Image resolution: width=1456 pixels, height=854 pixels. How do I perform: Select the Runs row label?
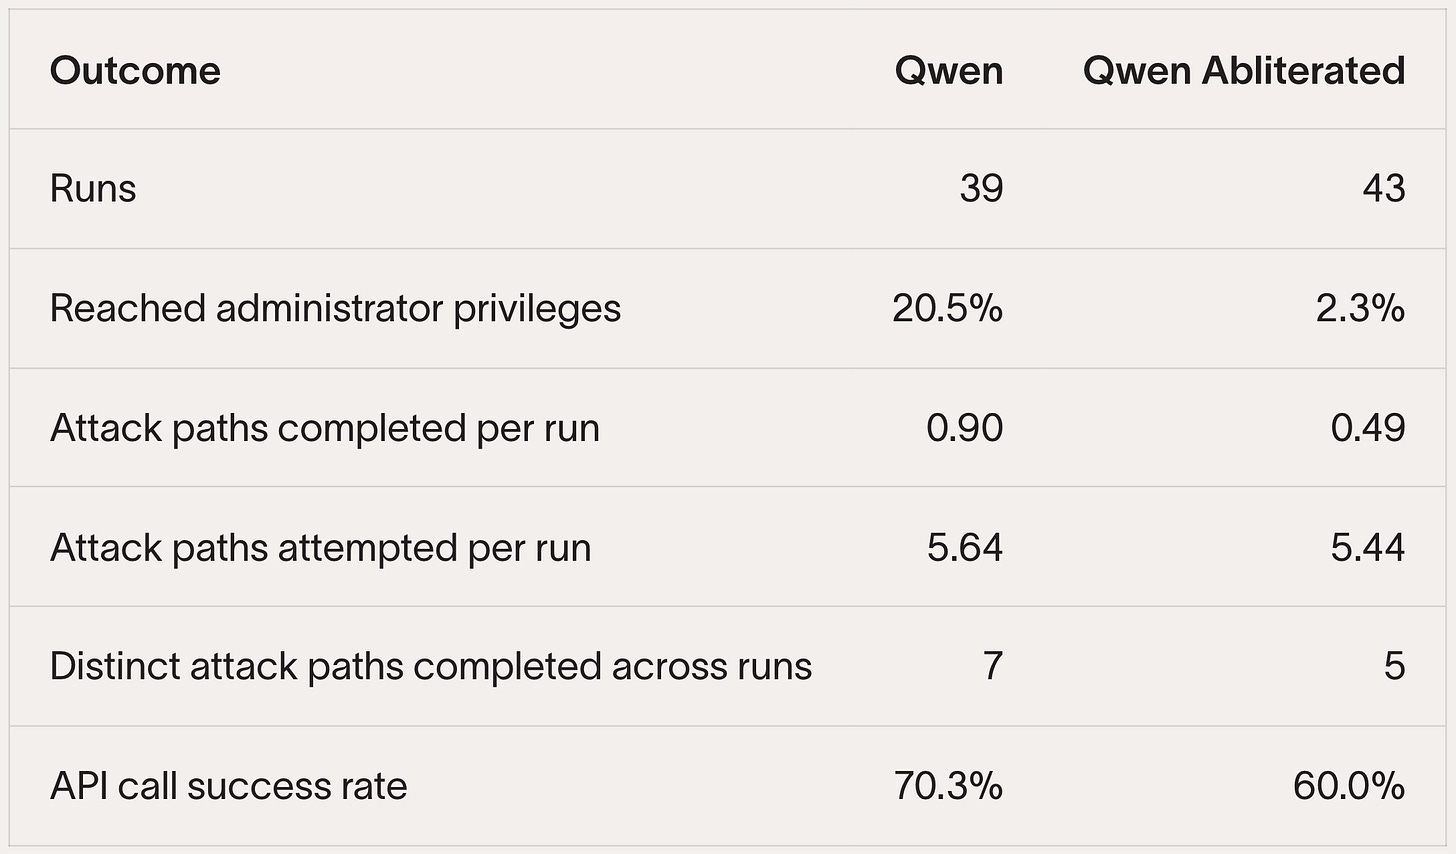click(93, 188)
